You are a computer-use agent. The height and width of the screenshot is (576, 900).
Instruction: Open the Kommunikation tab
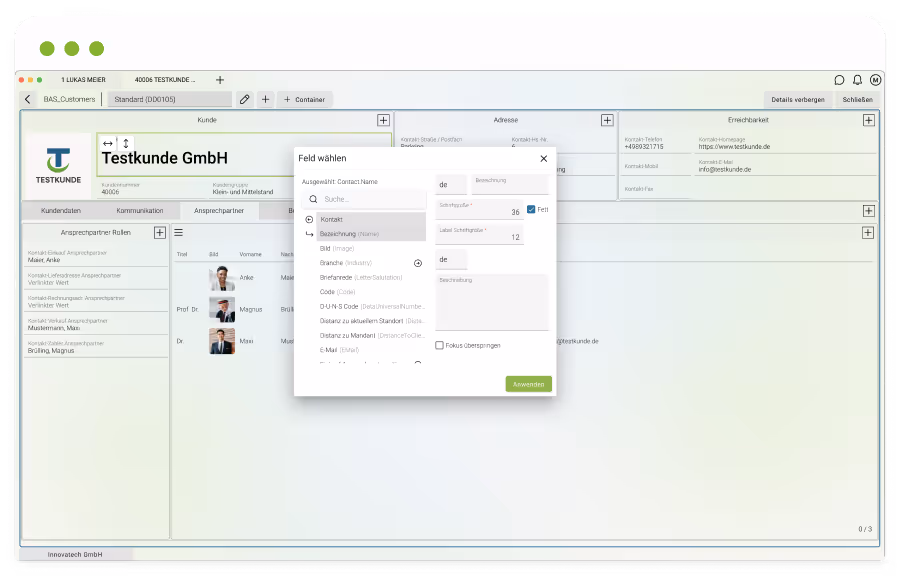[139, 211]
